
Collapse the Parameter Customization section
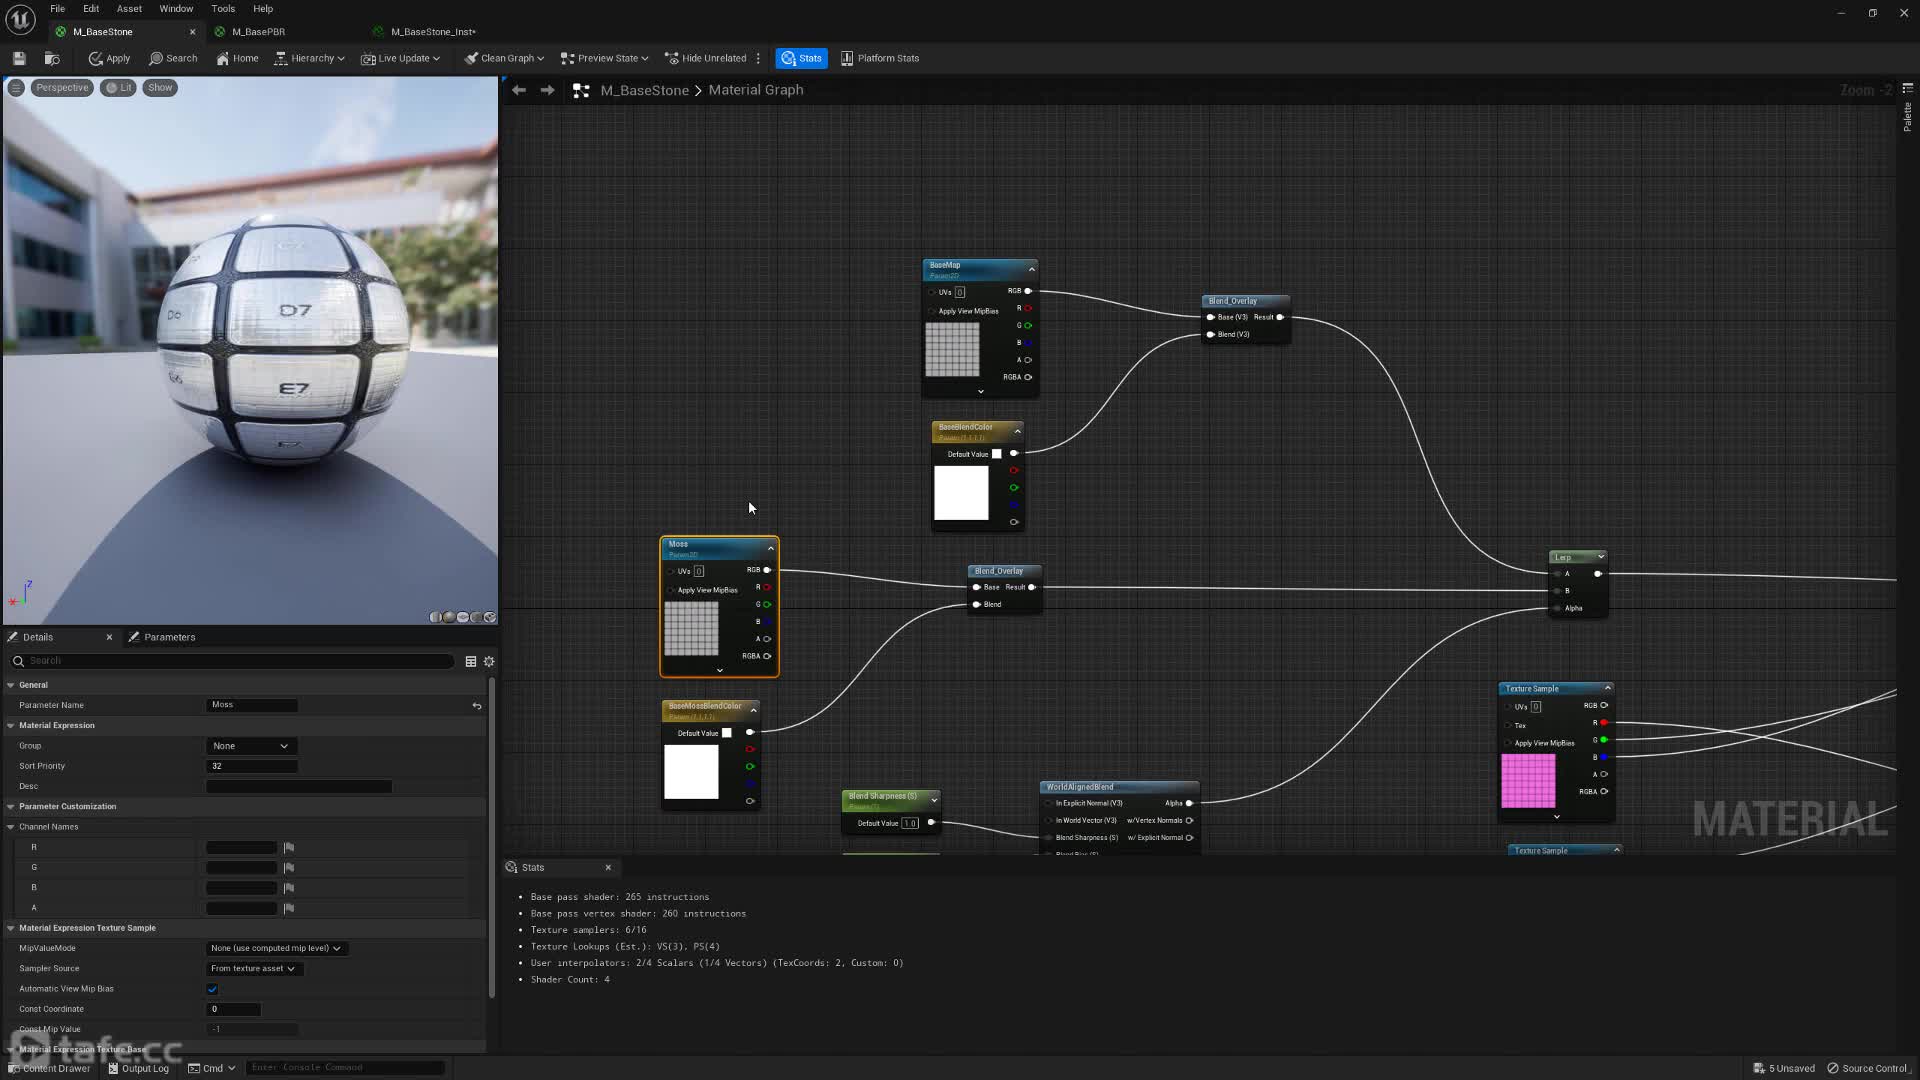tap(11, 806)
